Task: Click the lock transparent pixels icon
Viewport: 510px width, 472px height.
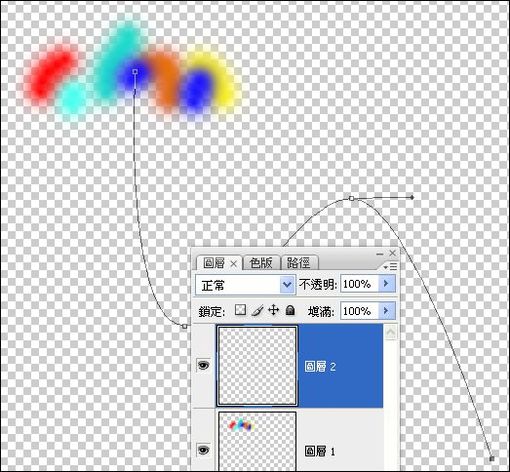Action: [x=240, y=310]
